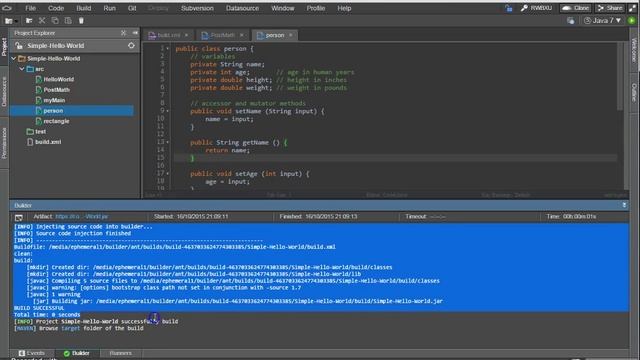Fold getName method at line 13

(167, 142)
